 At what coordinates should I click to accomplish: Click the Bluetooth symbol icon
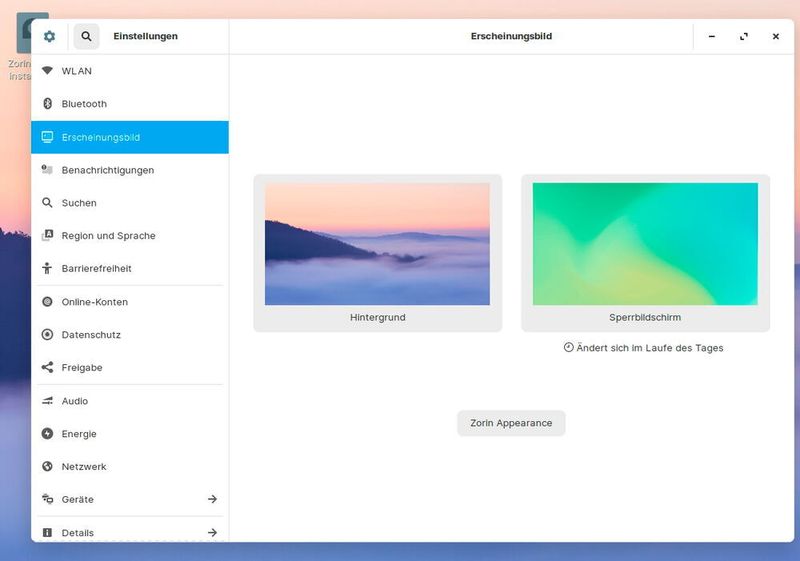coord(47,104)
